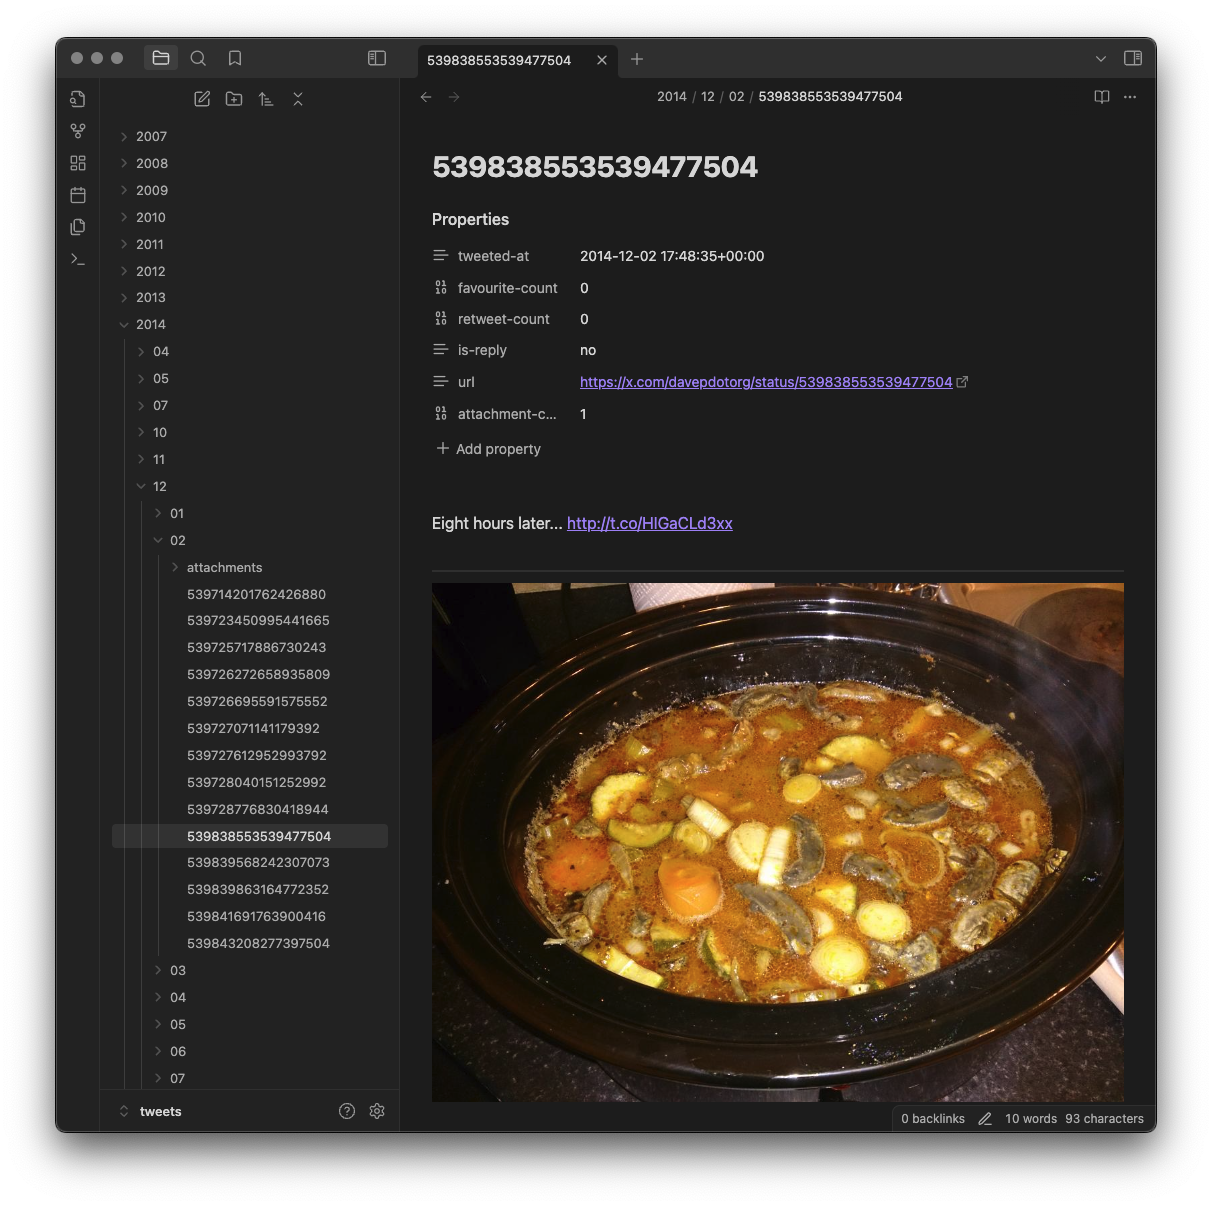Open today's daily note calendar icon

tap(78, 195)
